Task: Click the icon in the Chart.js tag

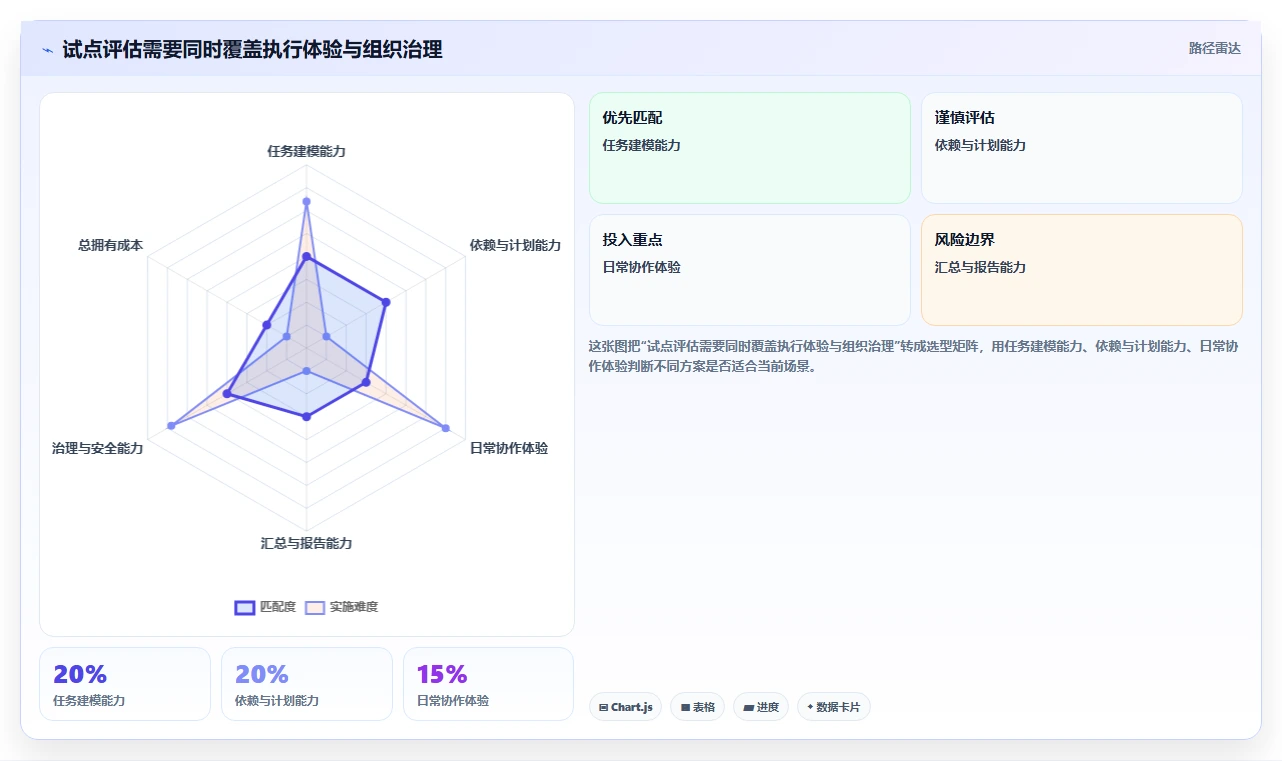Action: click(x=604, y=707)
